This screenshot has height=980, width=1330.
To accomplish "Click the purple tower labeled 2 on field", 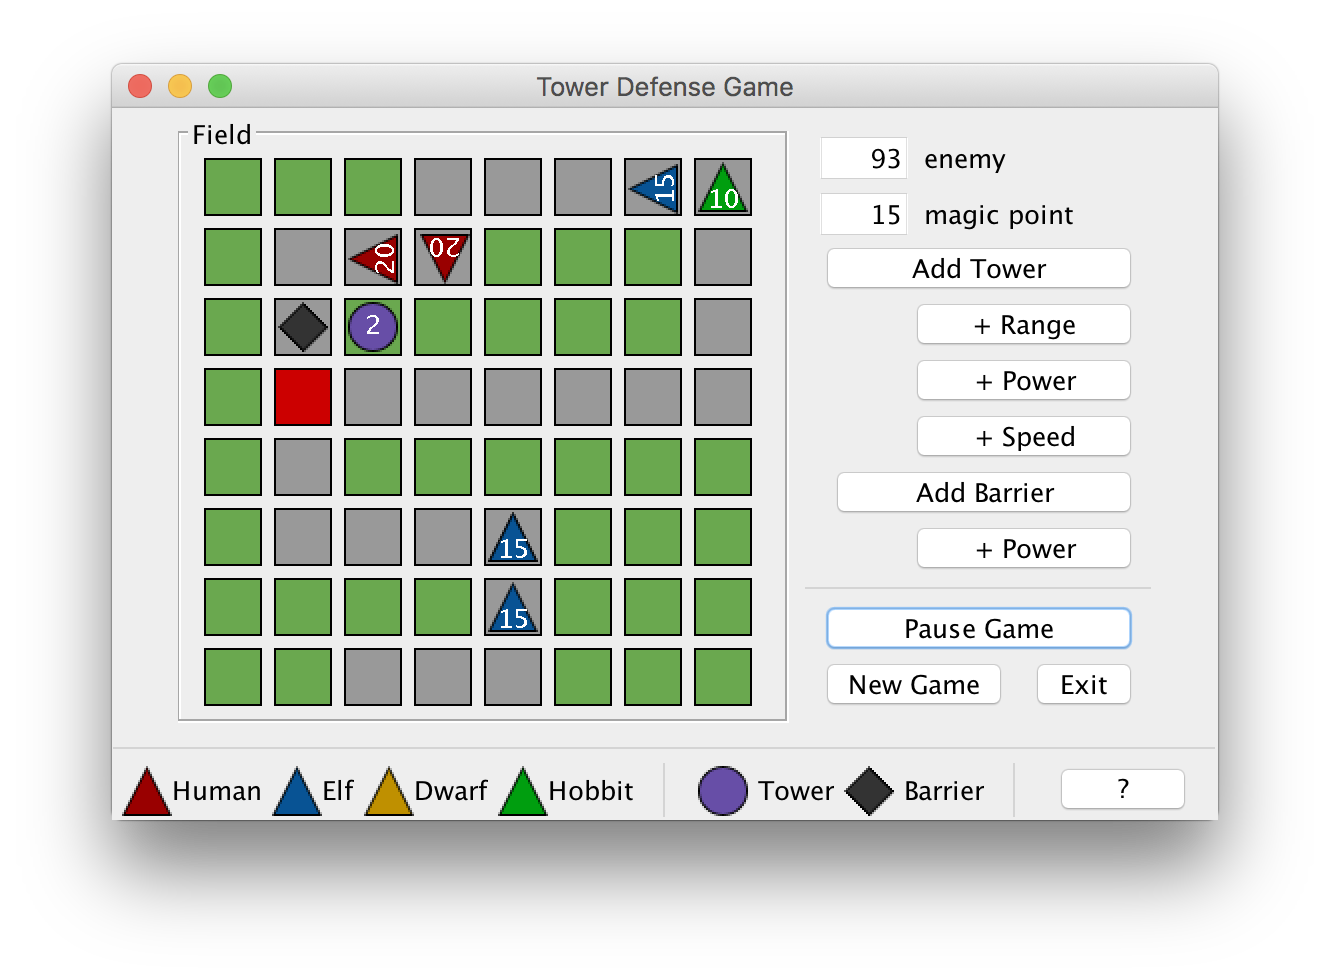I will (x=373, y=327).
